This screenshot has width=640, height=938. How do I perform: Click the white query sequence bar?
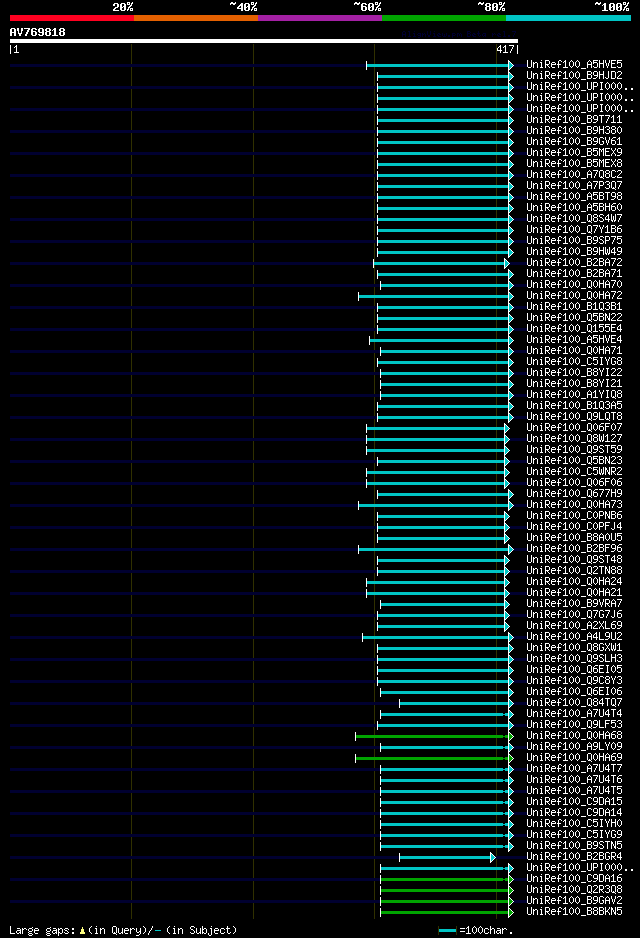(264, 41)
